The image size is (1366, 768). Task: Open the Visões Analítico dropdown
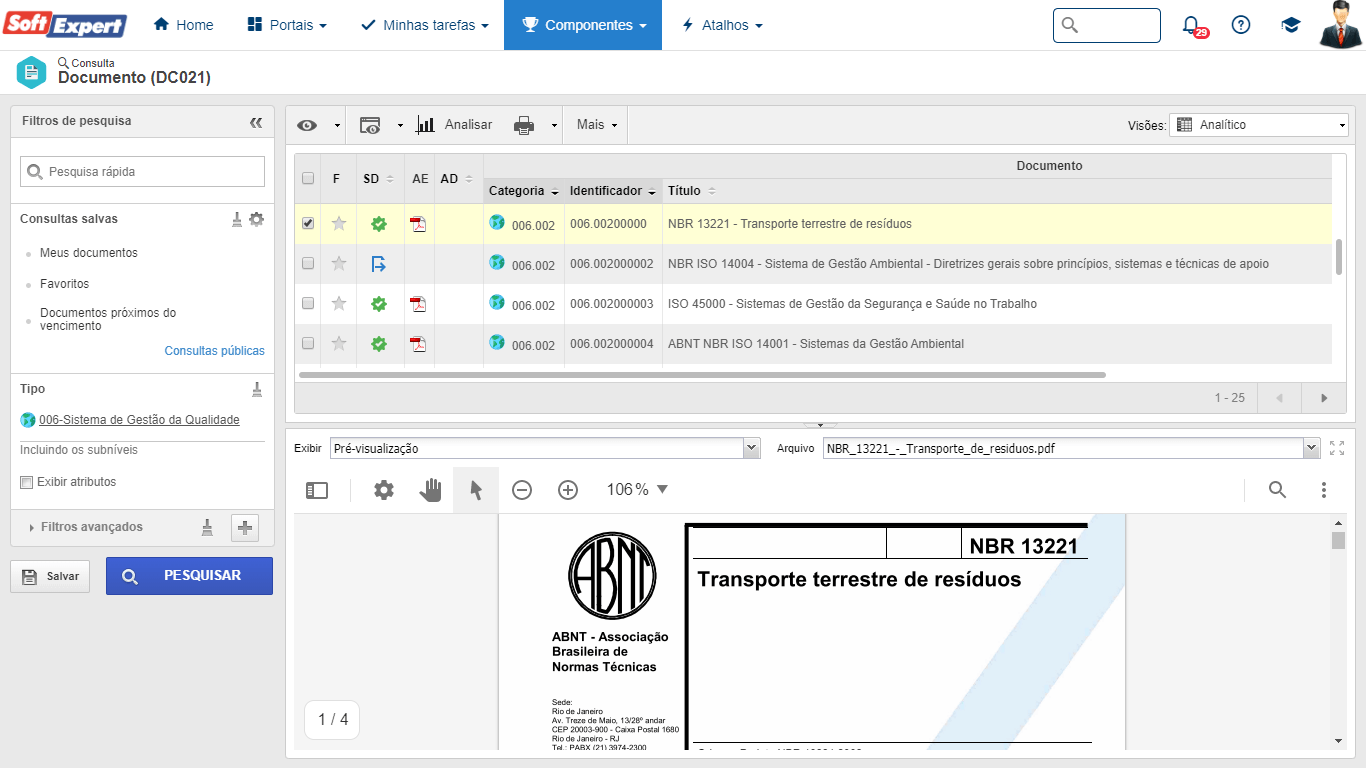pyautogui.click(x=1259, y=125)
